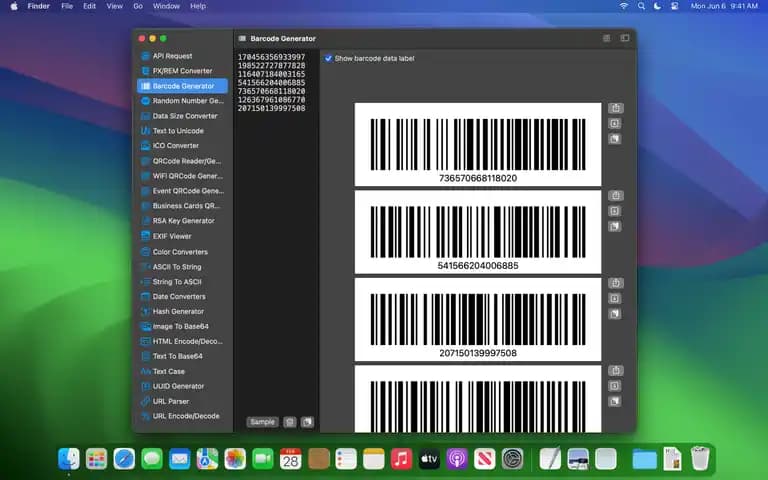Open Date Converters tool

click(182, 296)
